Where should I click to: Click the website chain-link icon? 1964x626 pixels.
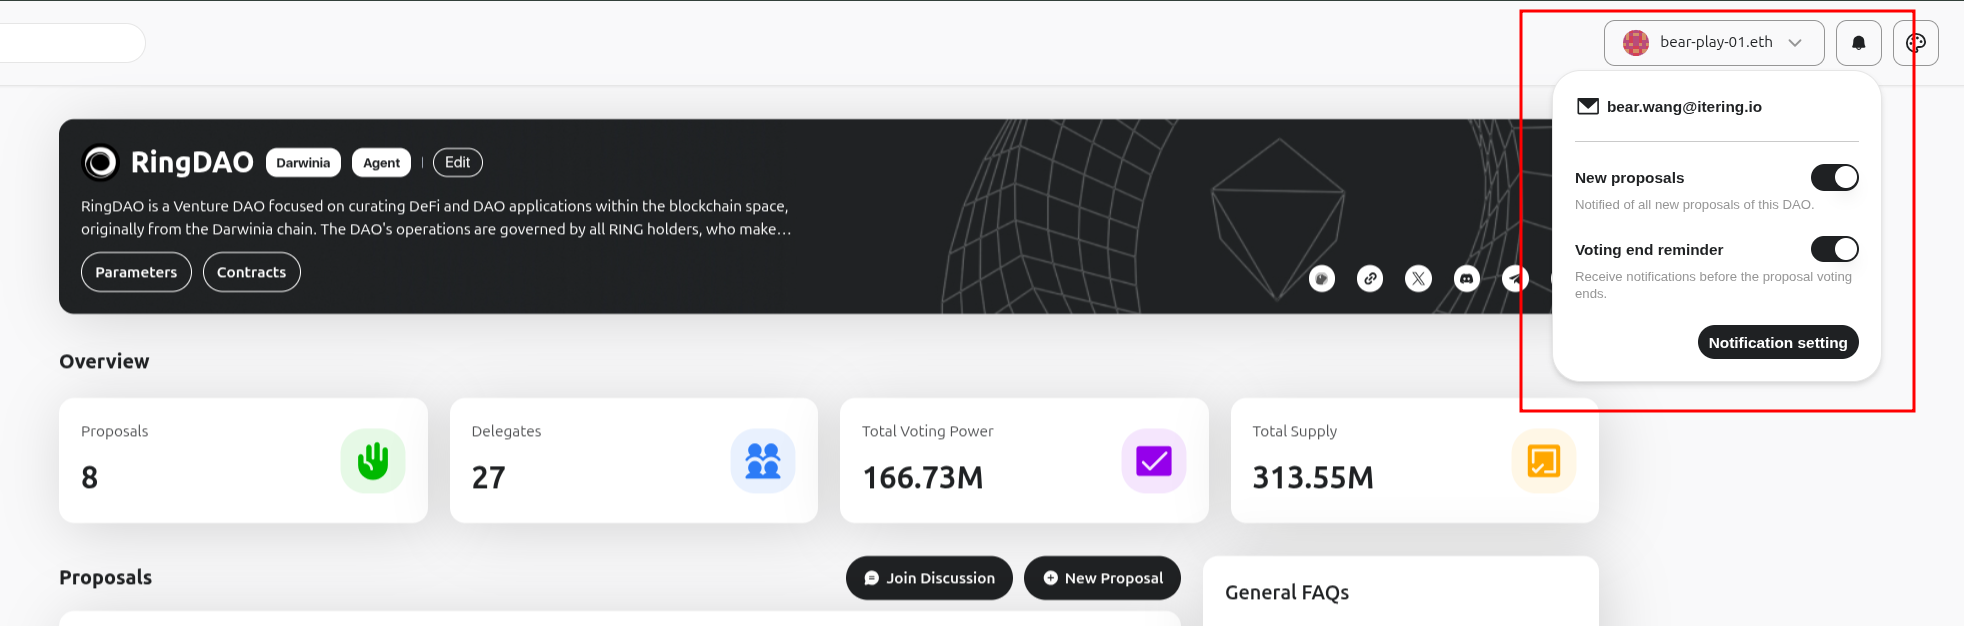(x=1370, y=279)
